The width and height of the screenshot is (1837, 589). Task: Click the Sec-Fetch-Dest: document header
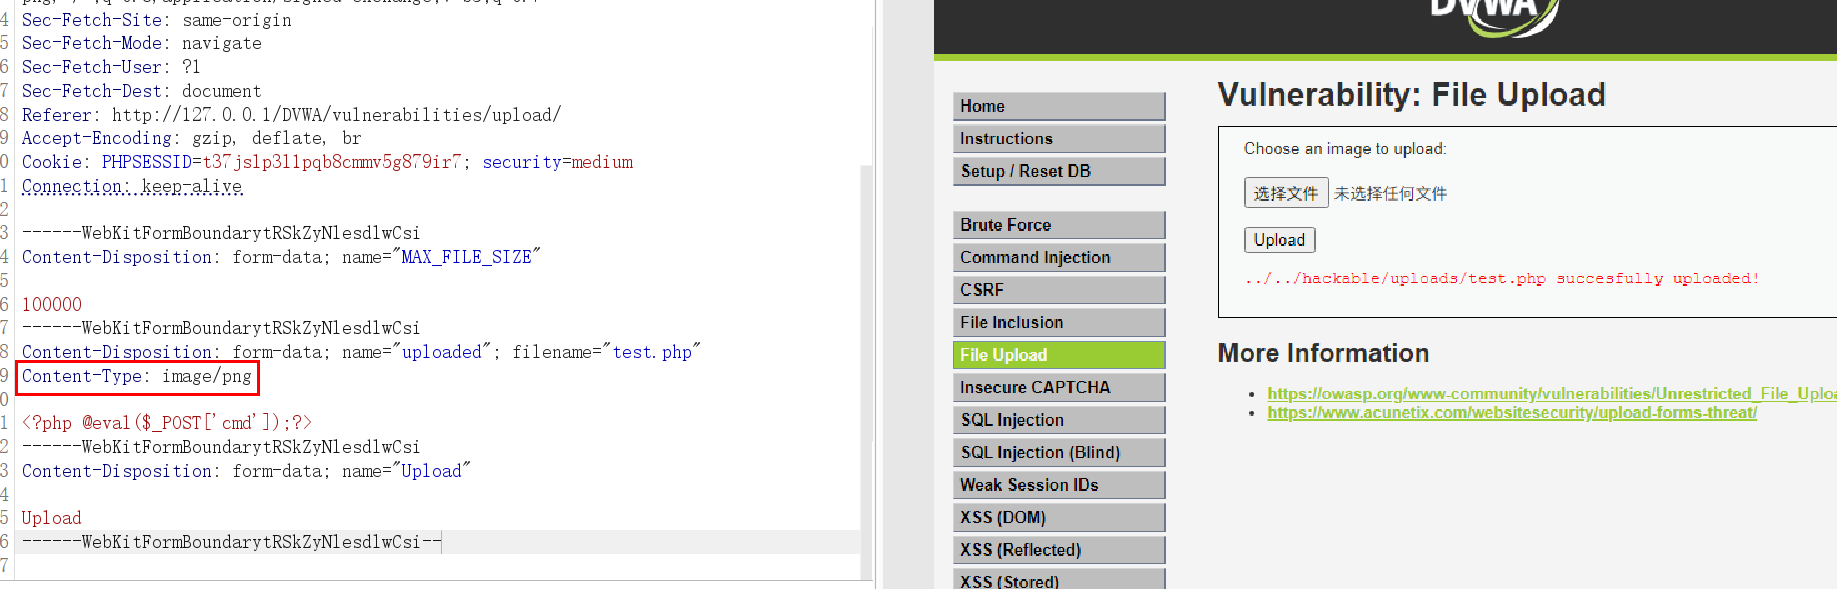coord(141,91)
